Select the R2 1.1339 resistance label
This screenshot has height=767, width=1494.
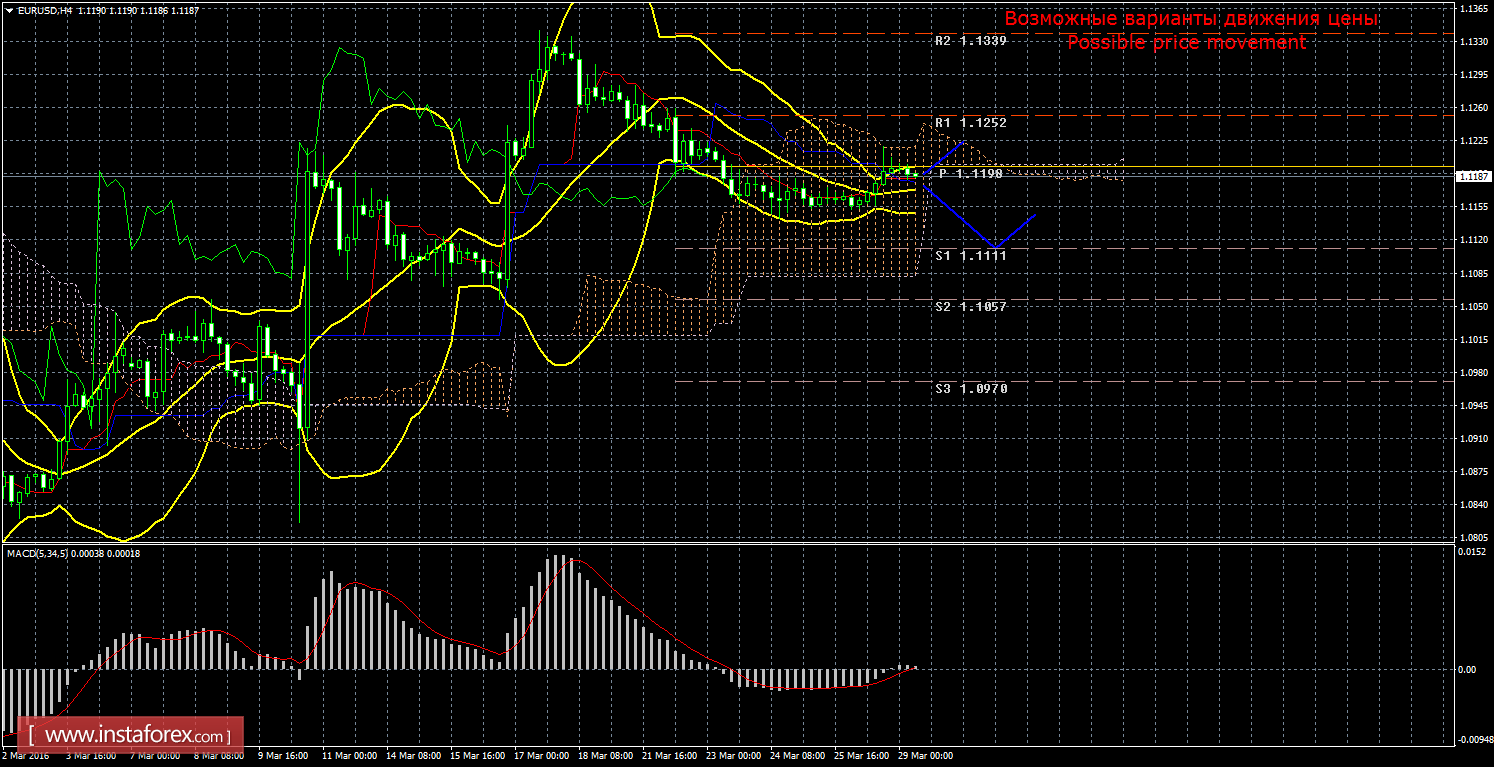click(x=970, y=41)
